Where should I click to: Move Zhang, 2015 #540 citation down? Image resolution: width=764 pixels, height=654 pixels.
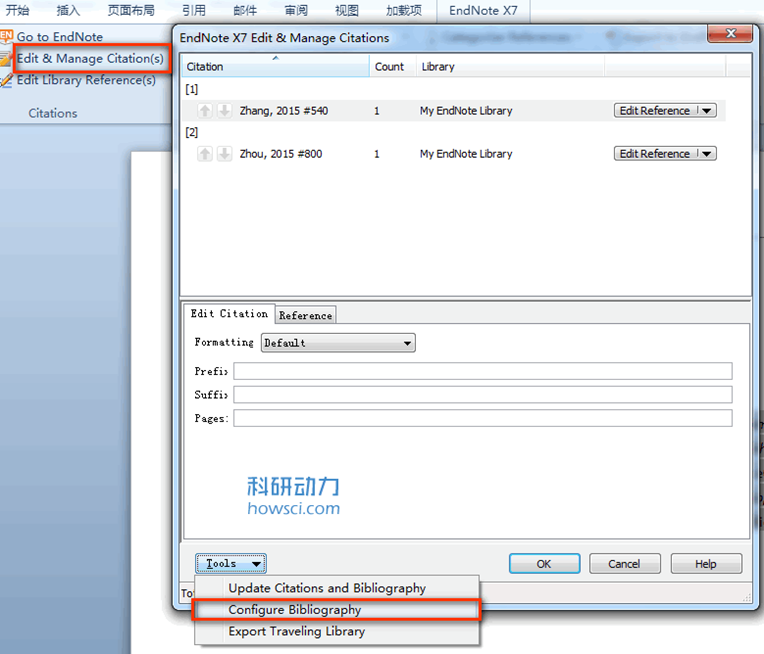tap(224, 111)
